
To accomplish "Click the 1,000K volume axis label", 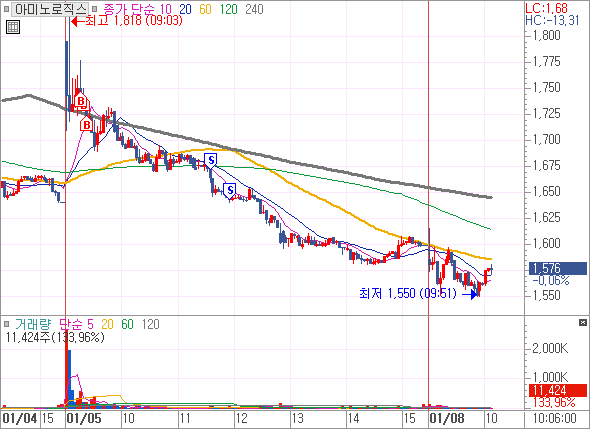I will [550, 377].
